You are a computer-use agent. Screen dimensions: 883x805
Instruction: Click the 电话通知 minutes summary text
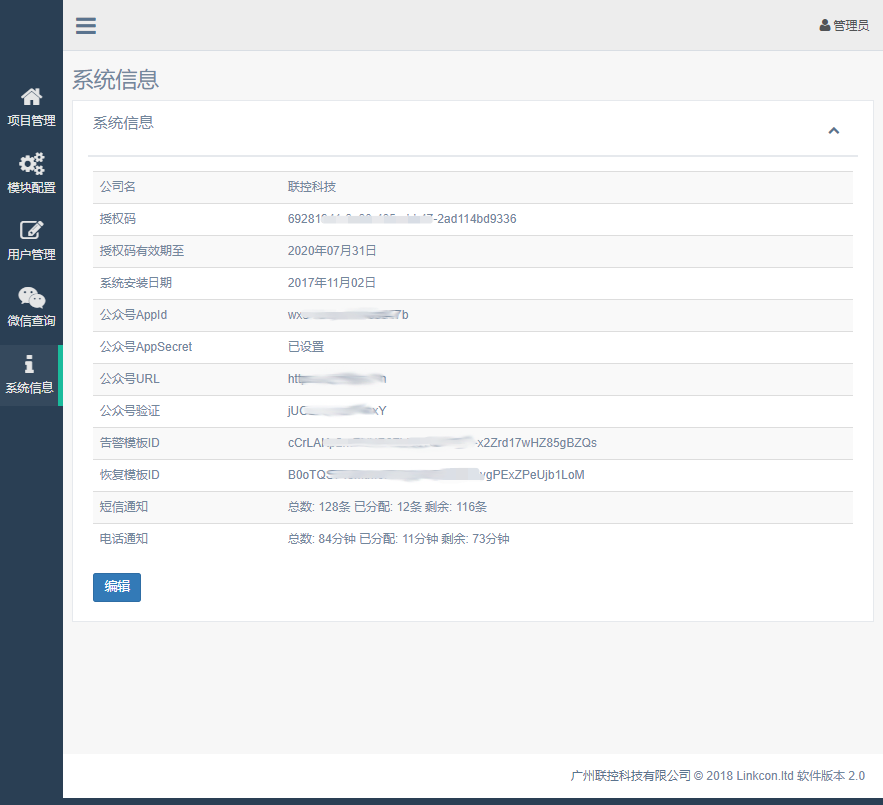click(x=398, y=539)
